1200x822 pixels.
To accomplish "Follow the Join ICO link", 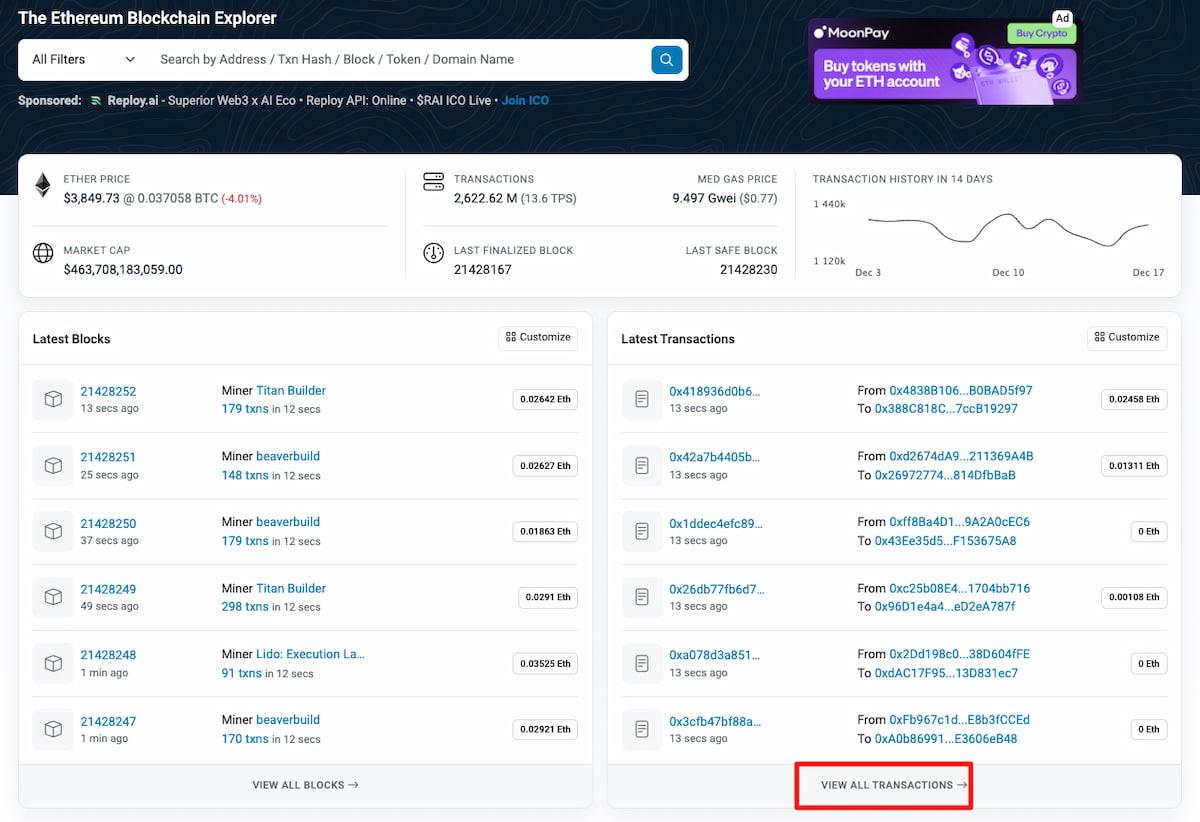I will [525, 100].
